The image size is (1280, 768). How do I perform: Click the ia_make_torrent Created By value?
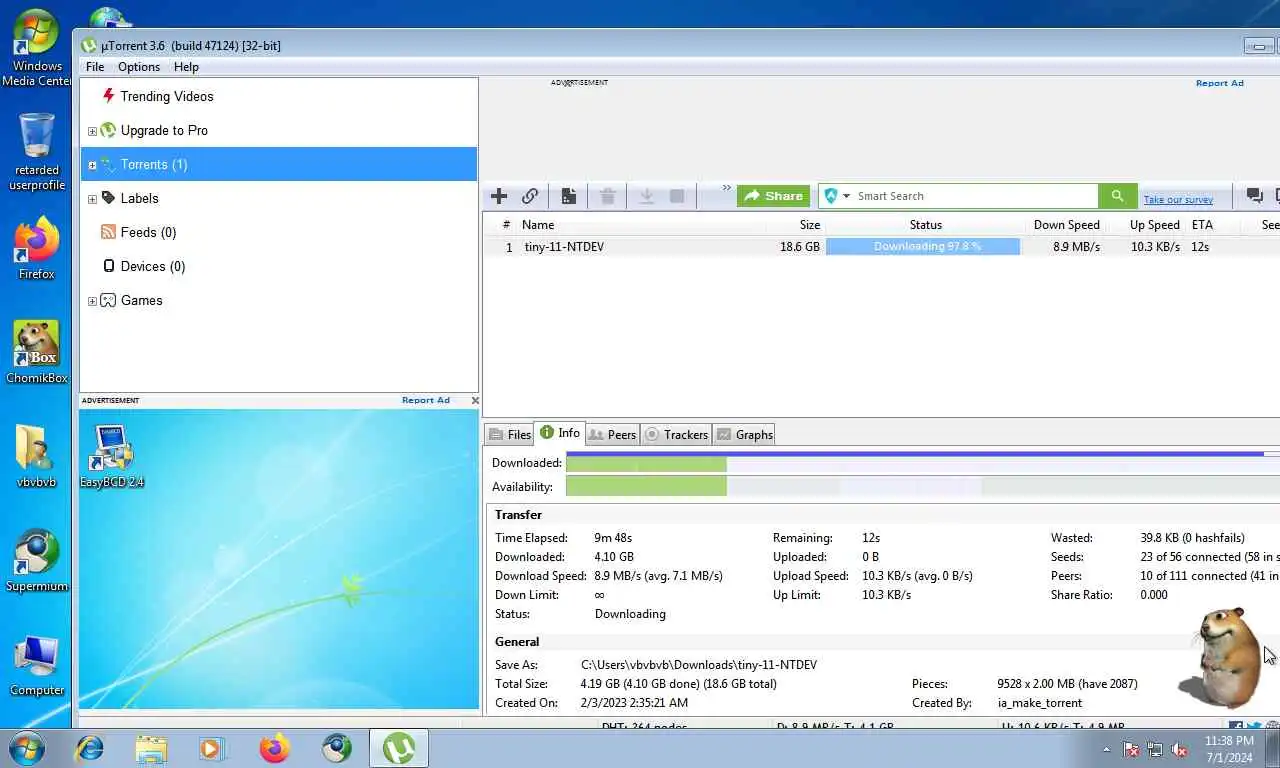(x=1039, y=703)
